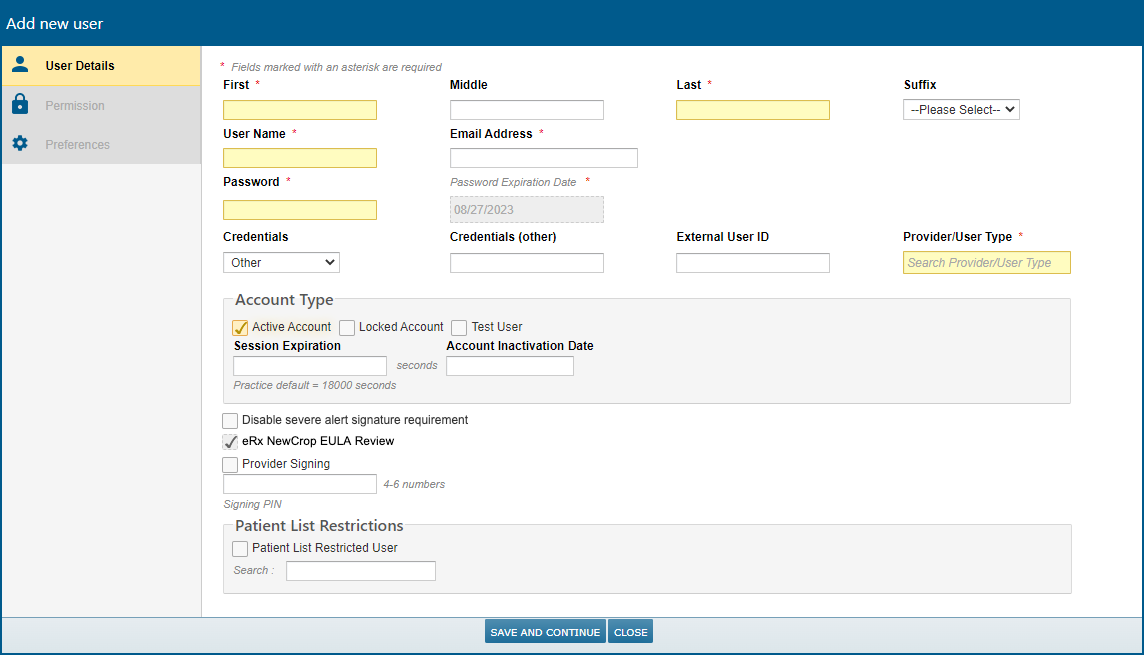Click the Session Expiration seconds field

[x=309, y=365]
